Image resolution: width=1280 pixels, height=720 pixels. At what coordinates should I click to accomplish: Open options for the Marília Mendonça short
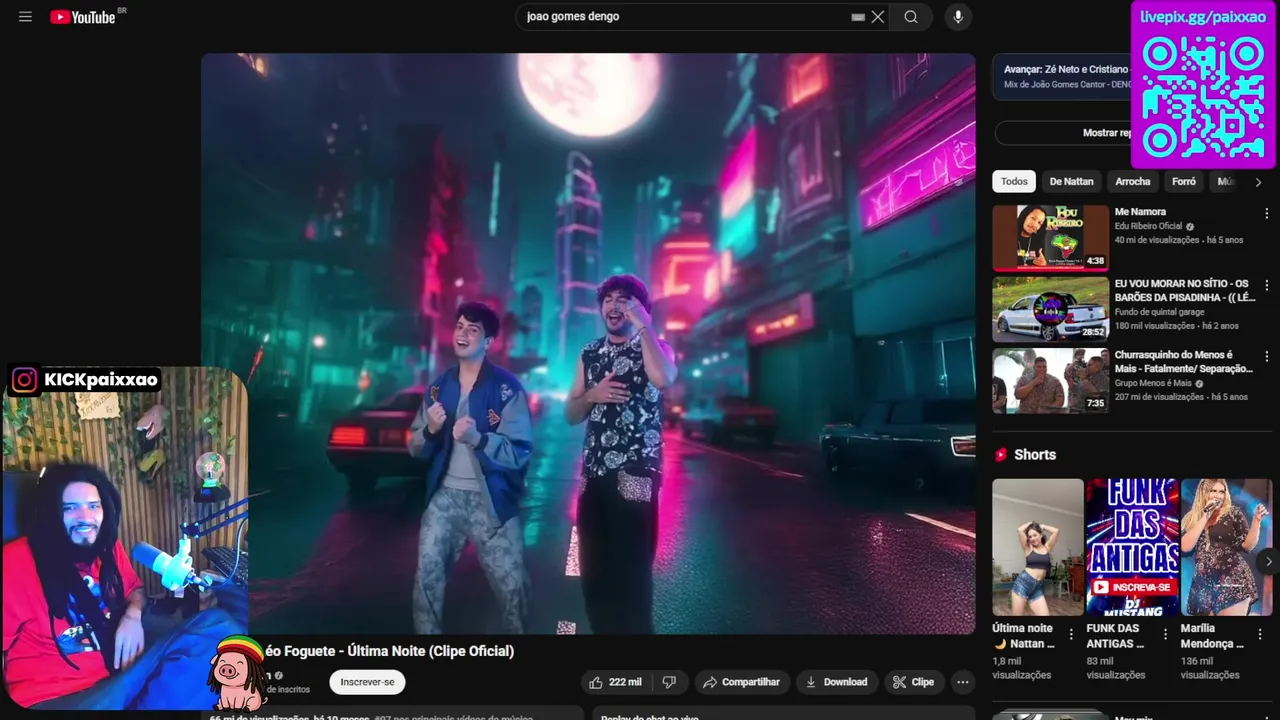[1259, 635]
